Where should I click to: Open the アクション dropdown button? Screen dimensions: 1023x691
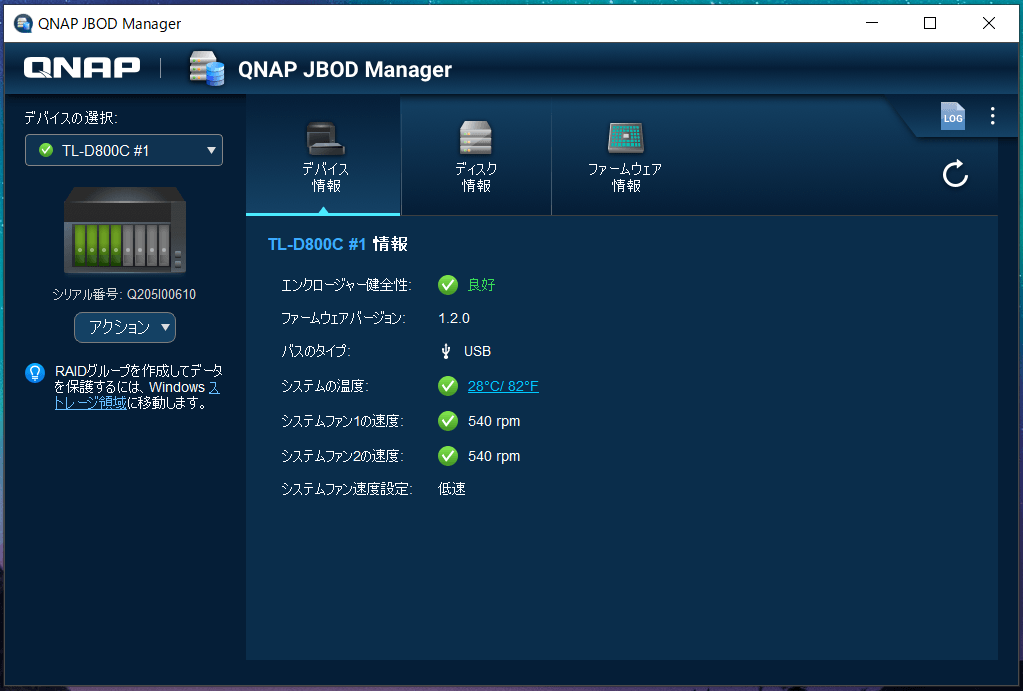click(125, 327)
